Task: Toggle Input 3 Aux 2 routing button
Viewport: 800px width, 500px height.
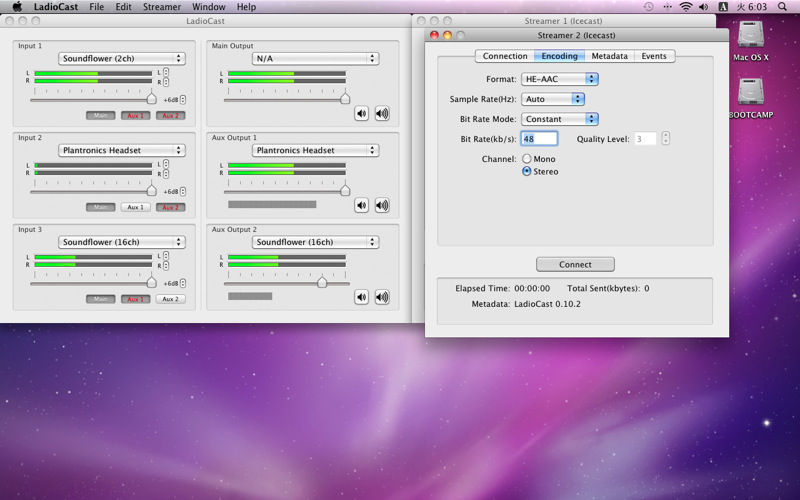Action: (170, 299)
